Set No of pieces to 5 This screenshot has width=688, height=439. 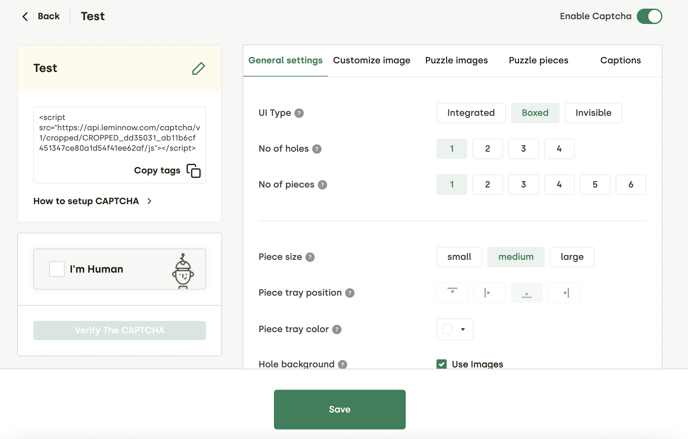(x=595, y=185)
